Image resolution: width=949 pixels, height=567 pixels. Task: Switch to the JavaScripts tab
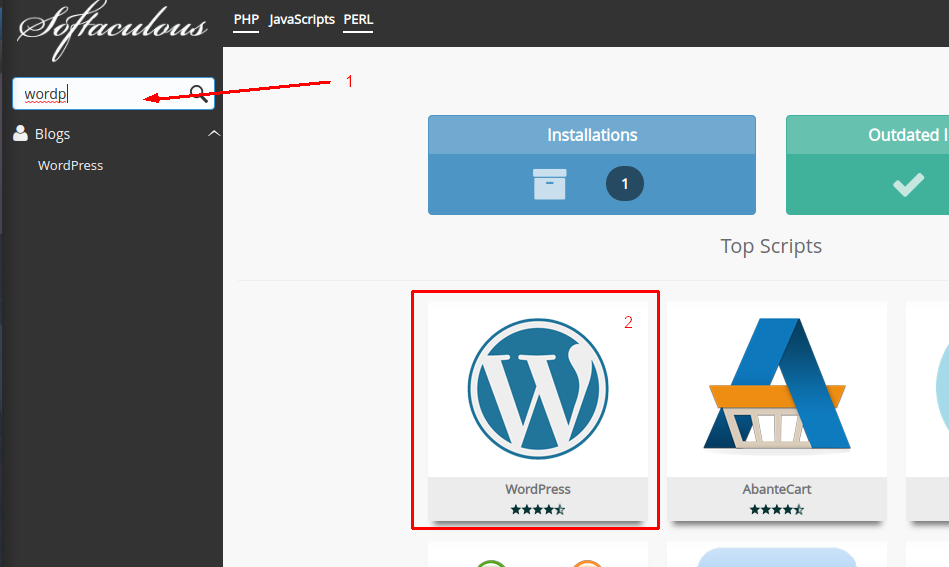(x=301, y=19)
